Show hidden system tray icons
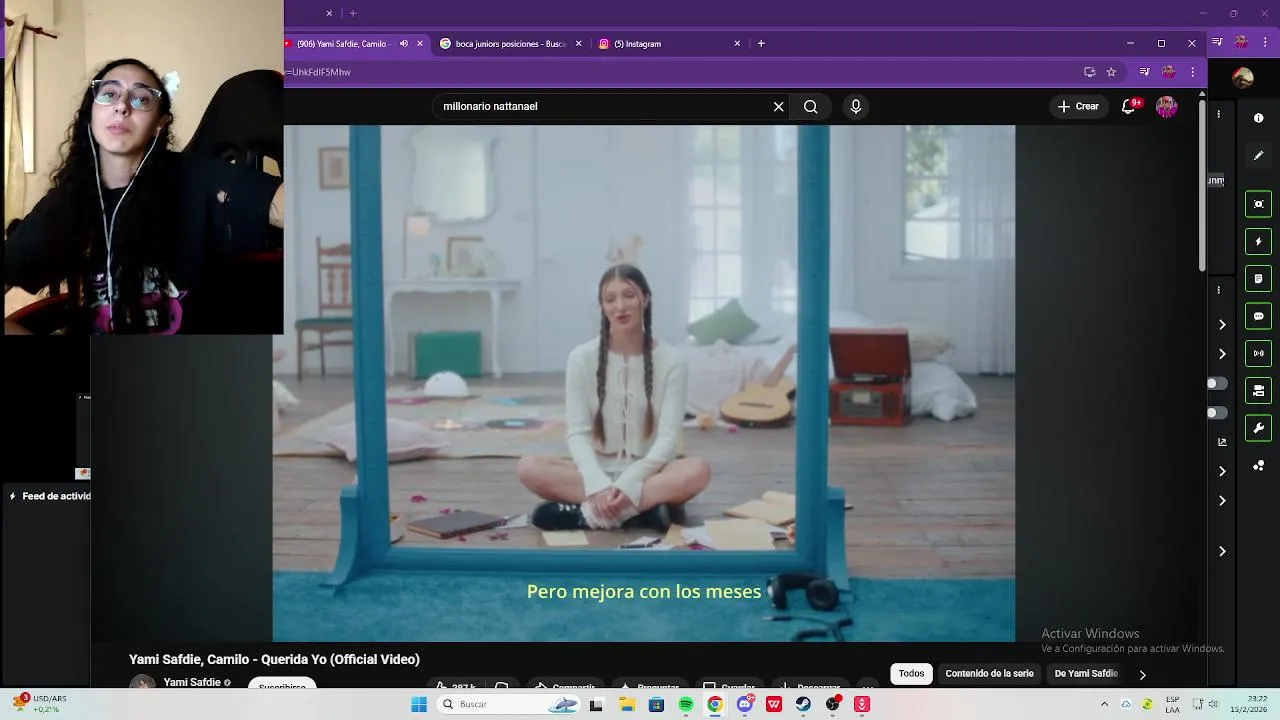This screenshot has height=720, width=1280. click(x=1104, y=704)
